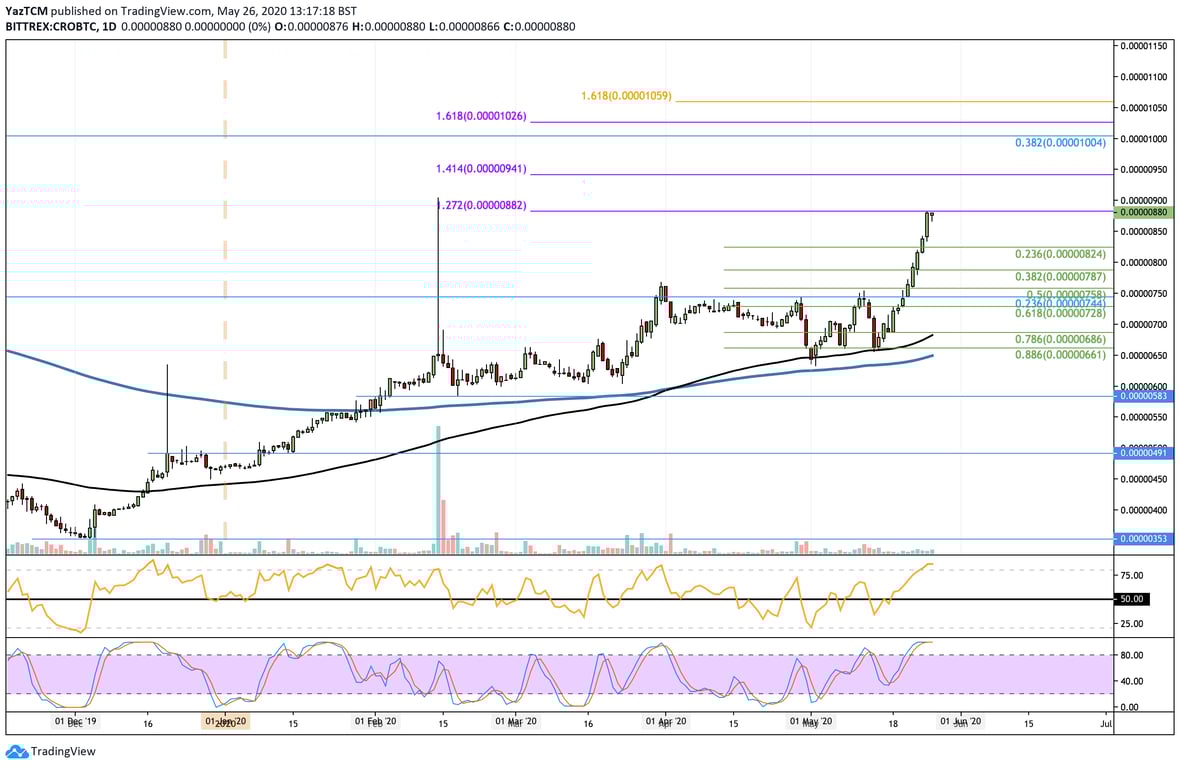This screenshot has height=768, width=1180.
Task: Select the green 0.236(0.00000824) Fibonacci label
Action: (x=1060, y=255)
